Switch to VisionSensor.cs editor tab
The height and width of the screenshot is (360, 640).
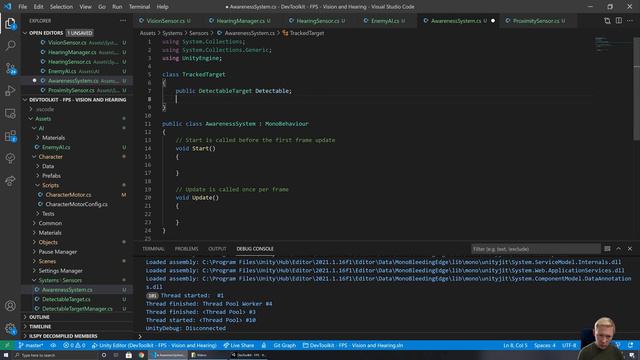(x=168, y=20)
